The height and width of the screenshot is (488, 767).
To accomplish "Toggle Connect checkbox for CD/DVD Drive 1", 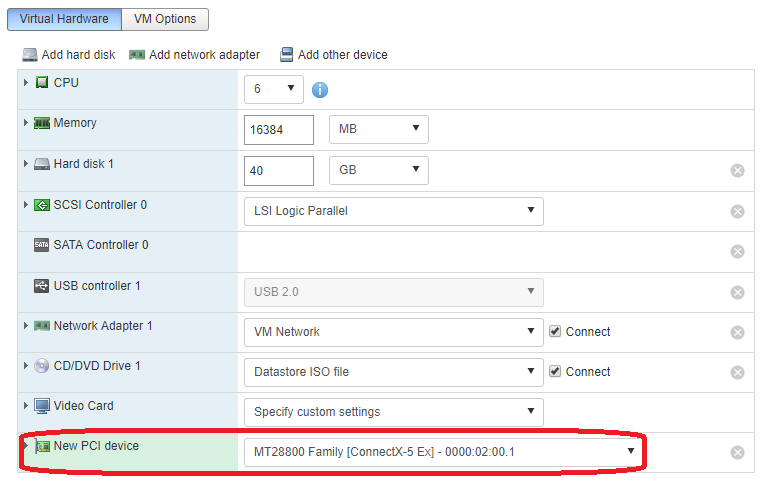I will click(x=555, y=372).
